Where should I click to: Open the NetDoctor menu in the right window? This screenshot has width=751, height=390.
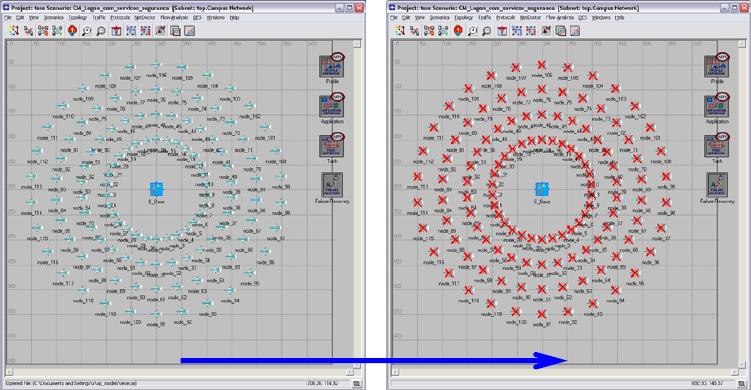(530, 17)
